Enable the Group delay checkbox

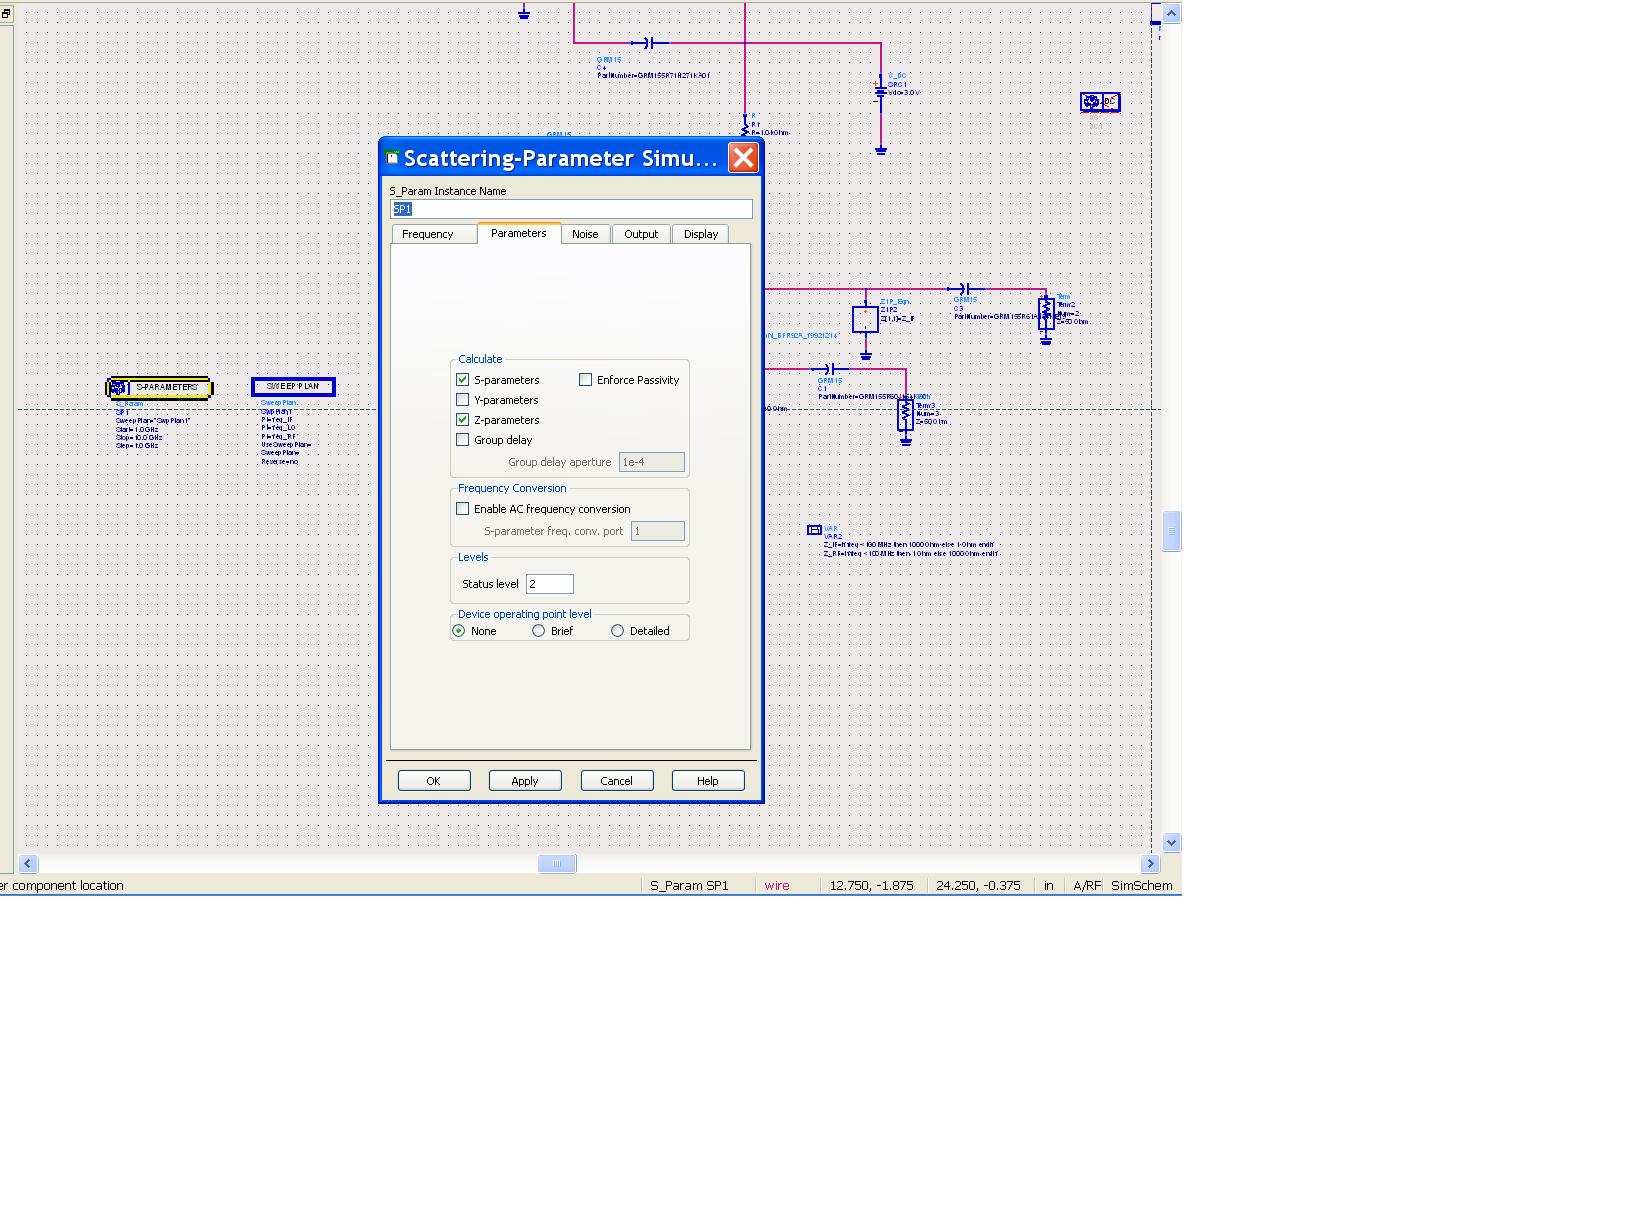tap(463, 440)
